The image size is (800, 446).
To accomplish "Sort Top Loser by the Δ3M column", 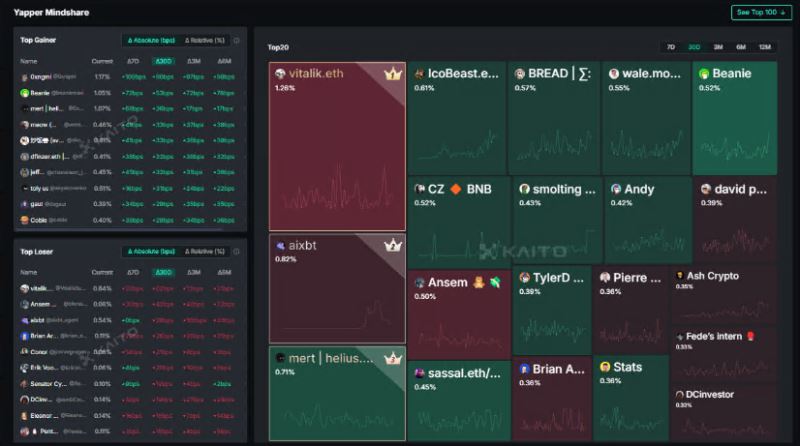I will click(194, 272).
